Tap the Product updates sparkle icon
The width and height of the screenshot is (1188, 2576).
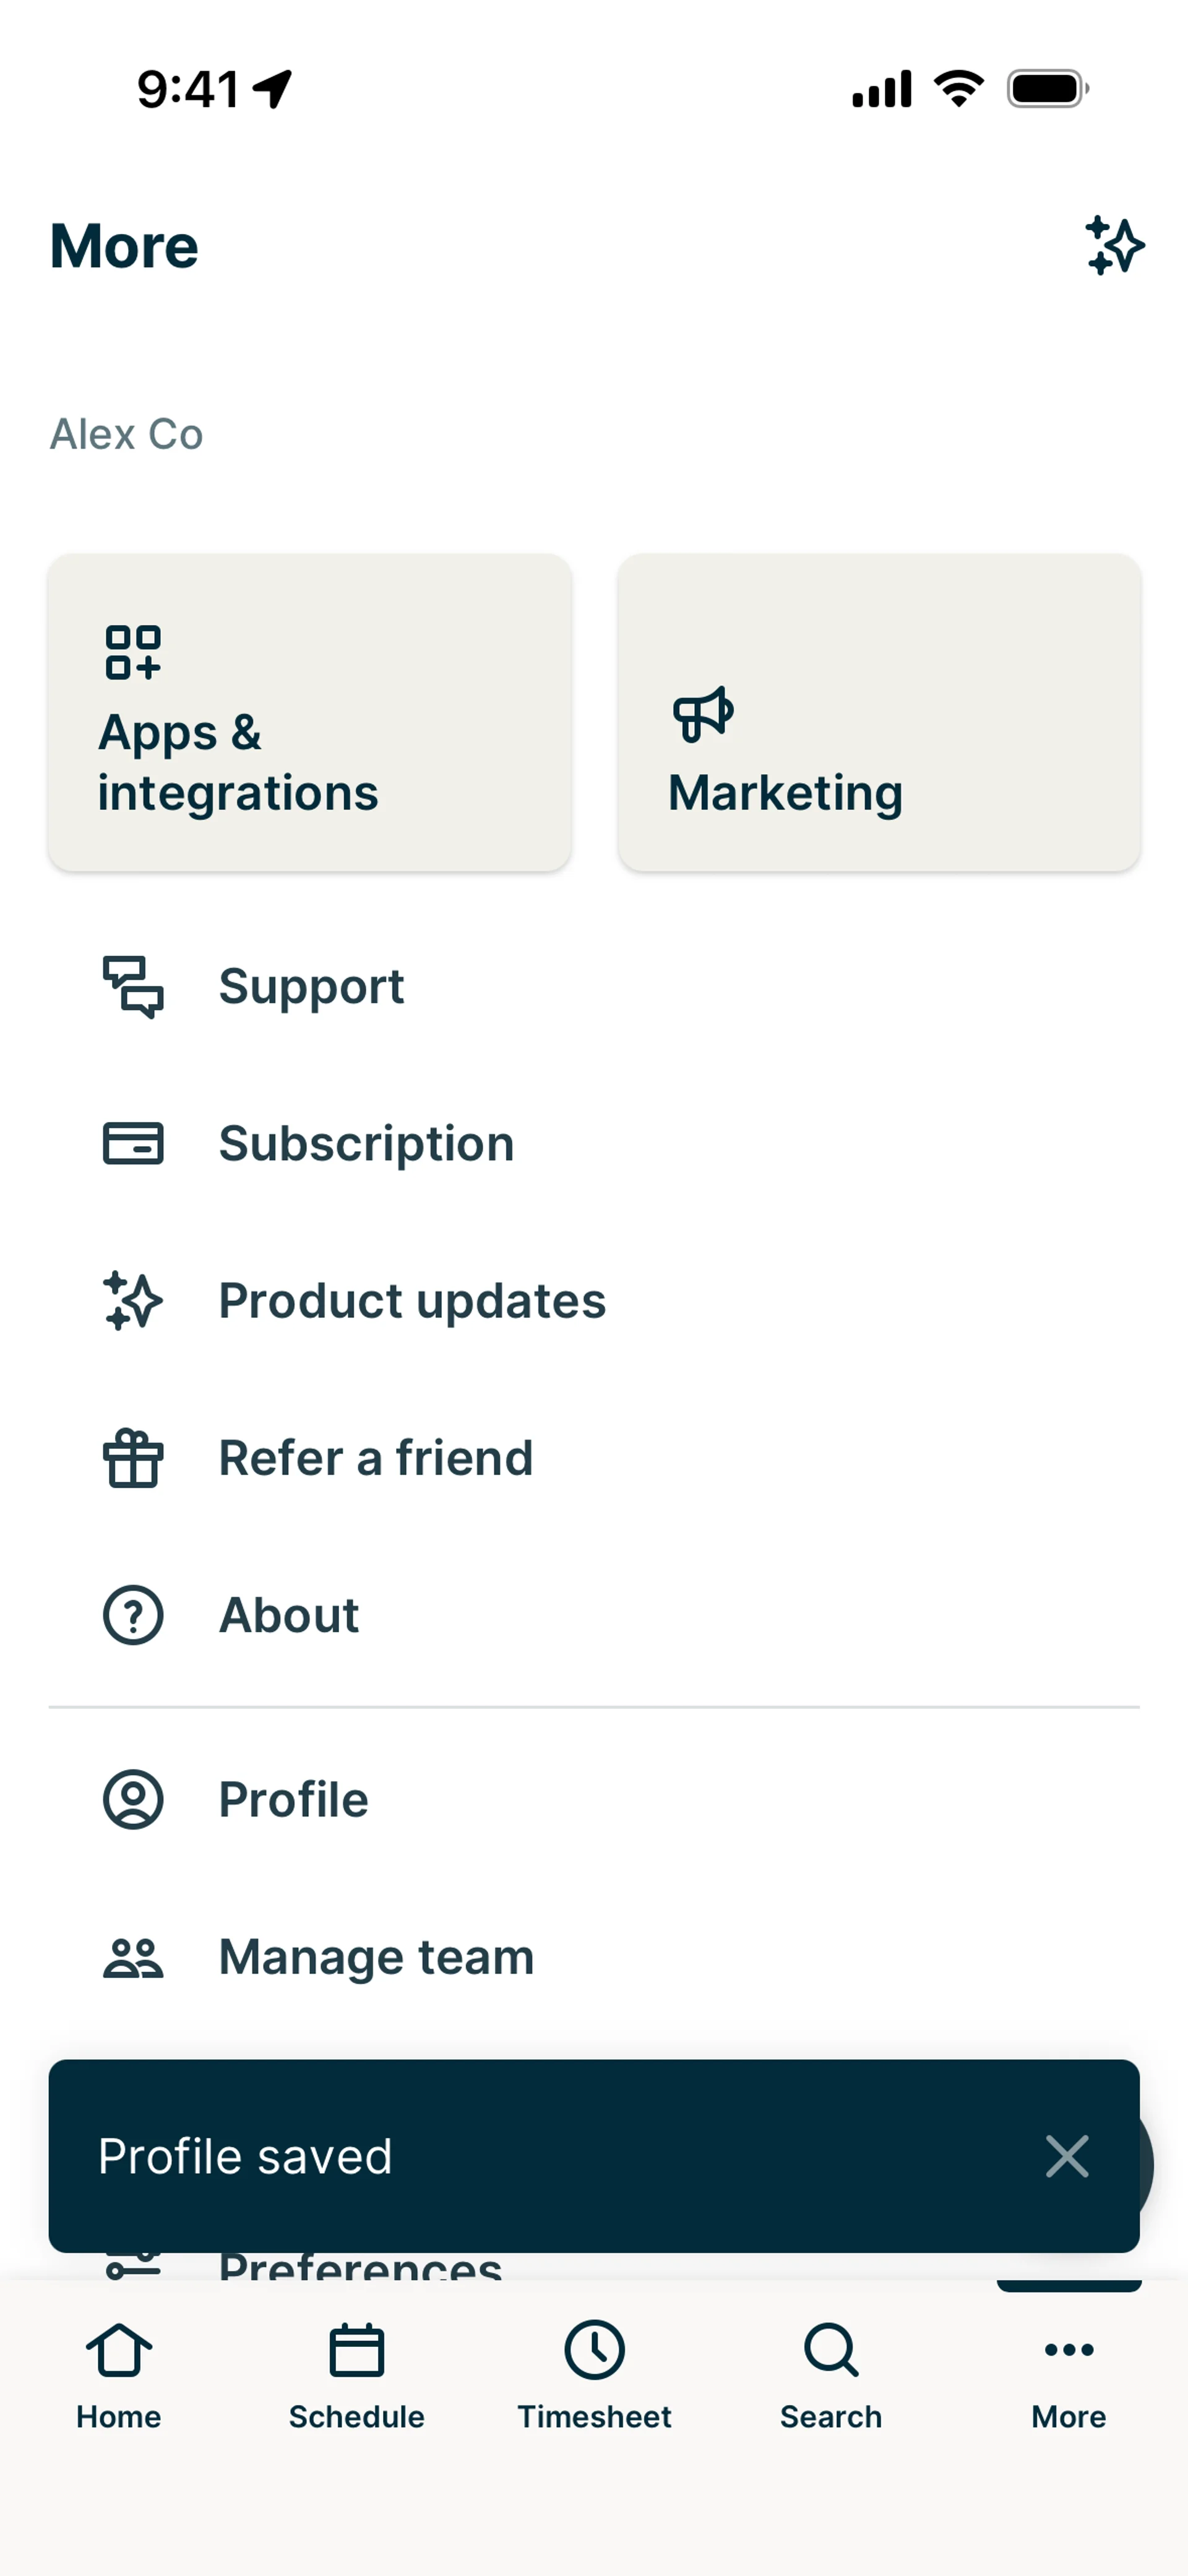133,1301
